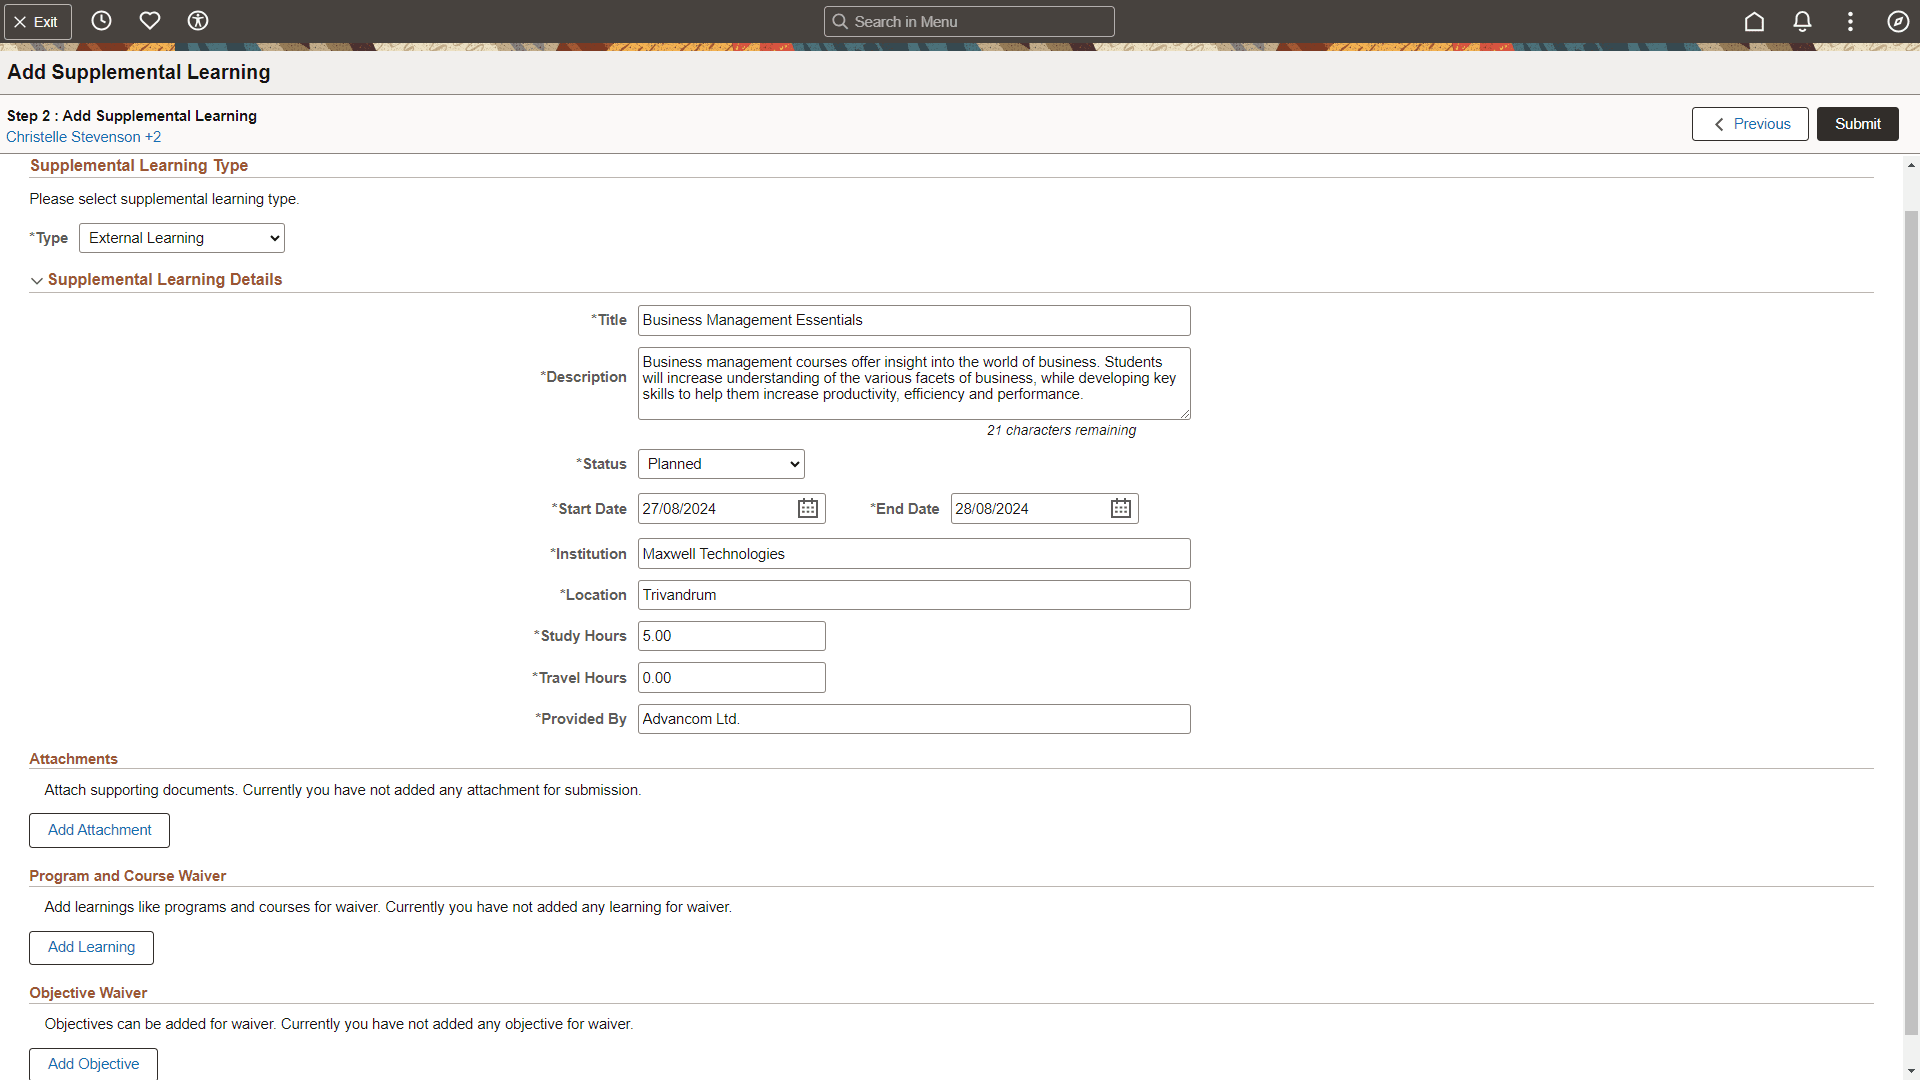The image size is (1920, 1080).
Task: Click Add Attachment for supporting documents
Action: coord(98,830)
